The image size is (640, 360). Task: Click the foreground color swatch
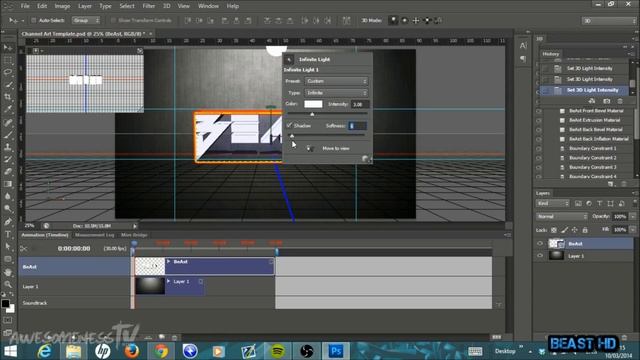pos(5,303)
